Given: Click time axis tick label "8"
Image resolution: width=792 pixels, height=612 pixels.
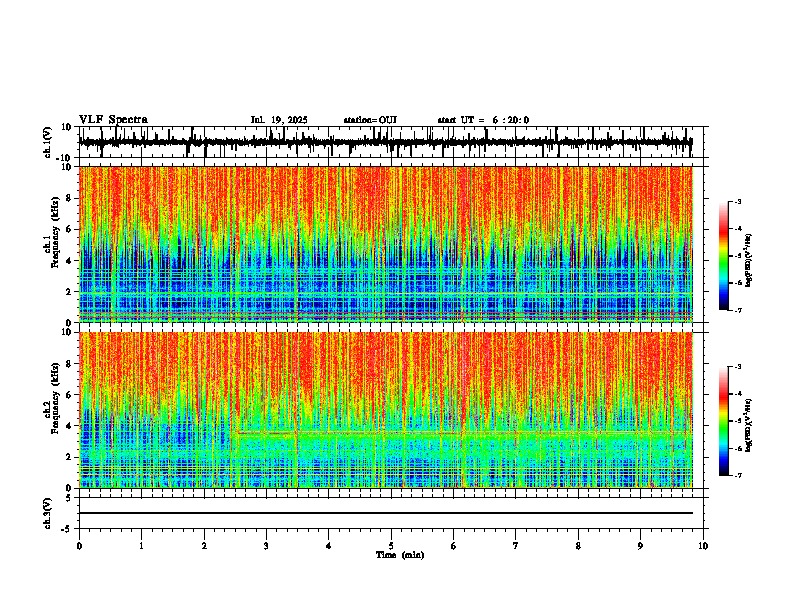Looking at the screenshot, I should (578, 546).
